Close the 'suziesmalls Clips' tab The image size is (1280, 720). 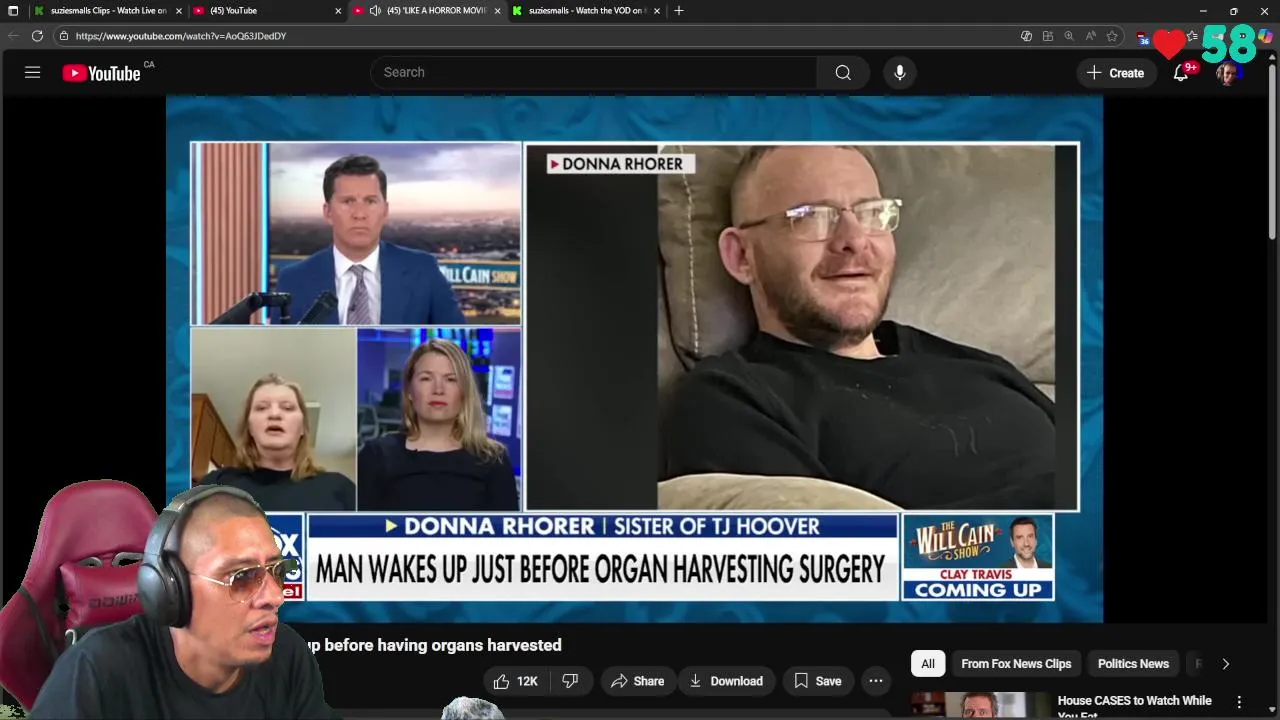point(178,11)
